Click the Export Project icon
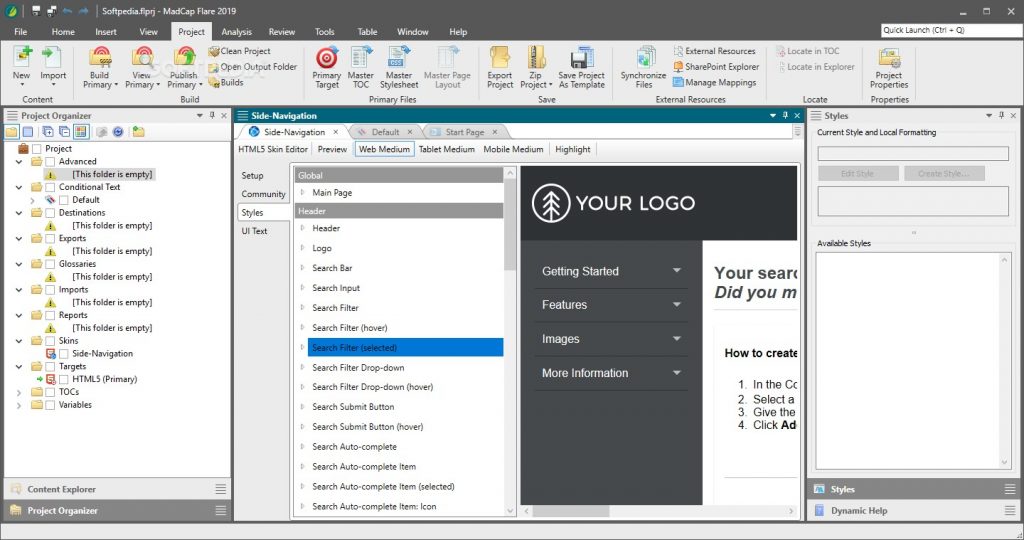The width and height of the screenshot is (1024, 540). (x=500, y=58)
